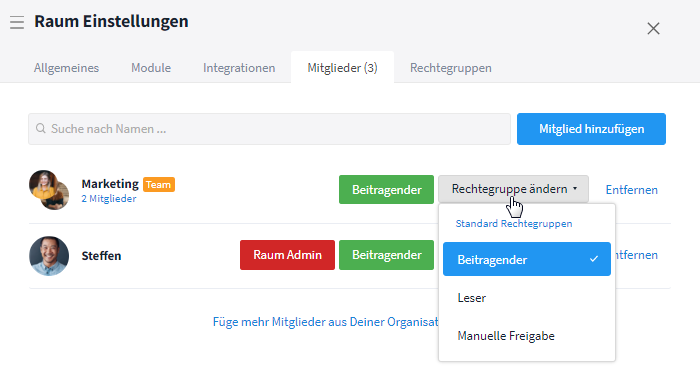Open the hamburger menu beside Raum Einstellungen
The height and width of the screenshot is (373, 700).
(17, 22)
